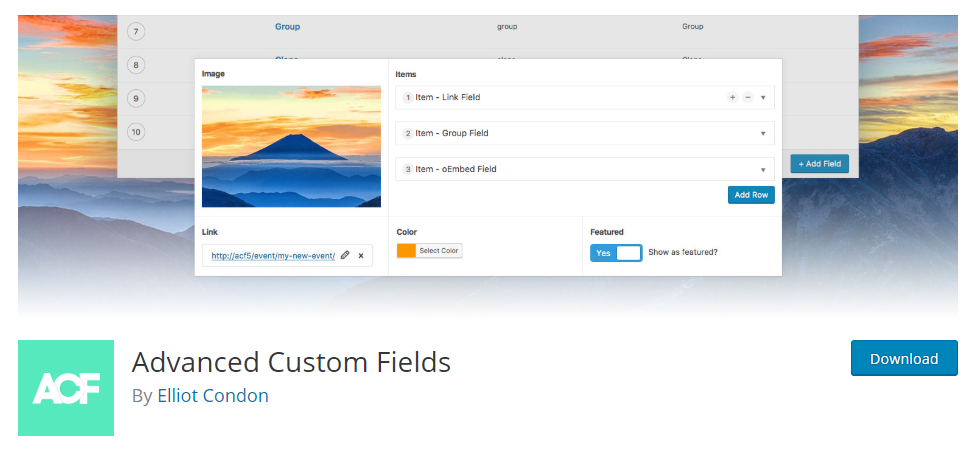
Task: Click the row number 9 circle handle
Action: pyautogui.click(x=136, y=98)
